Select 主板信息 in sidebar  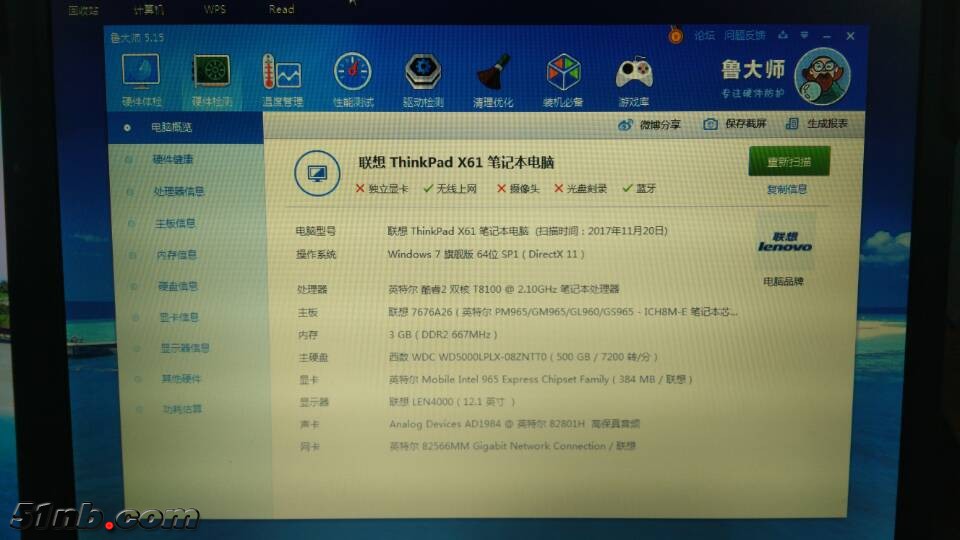tap(175, 223)
